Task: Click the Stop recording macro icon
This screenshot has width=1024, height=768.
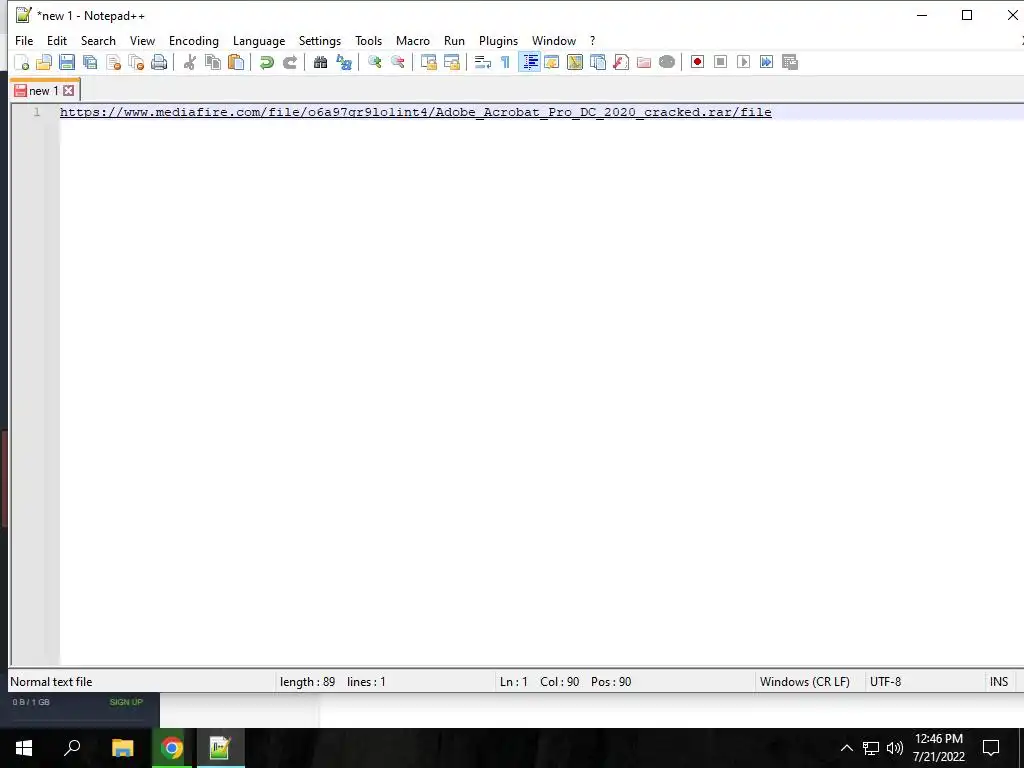Action: pos(720,62)
